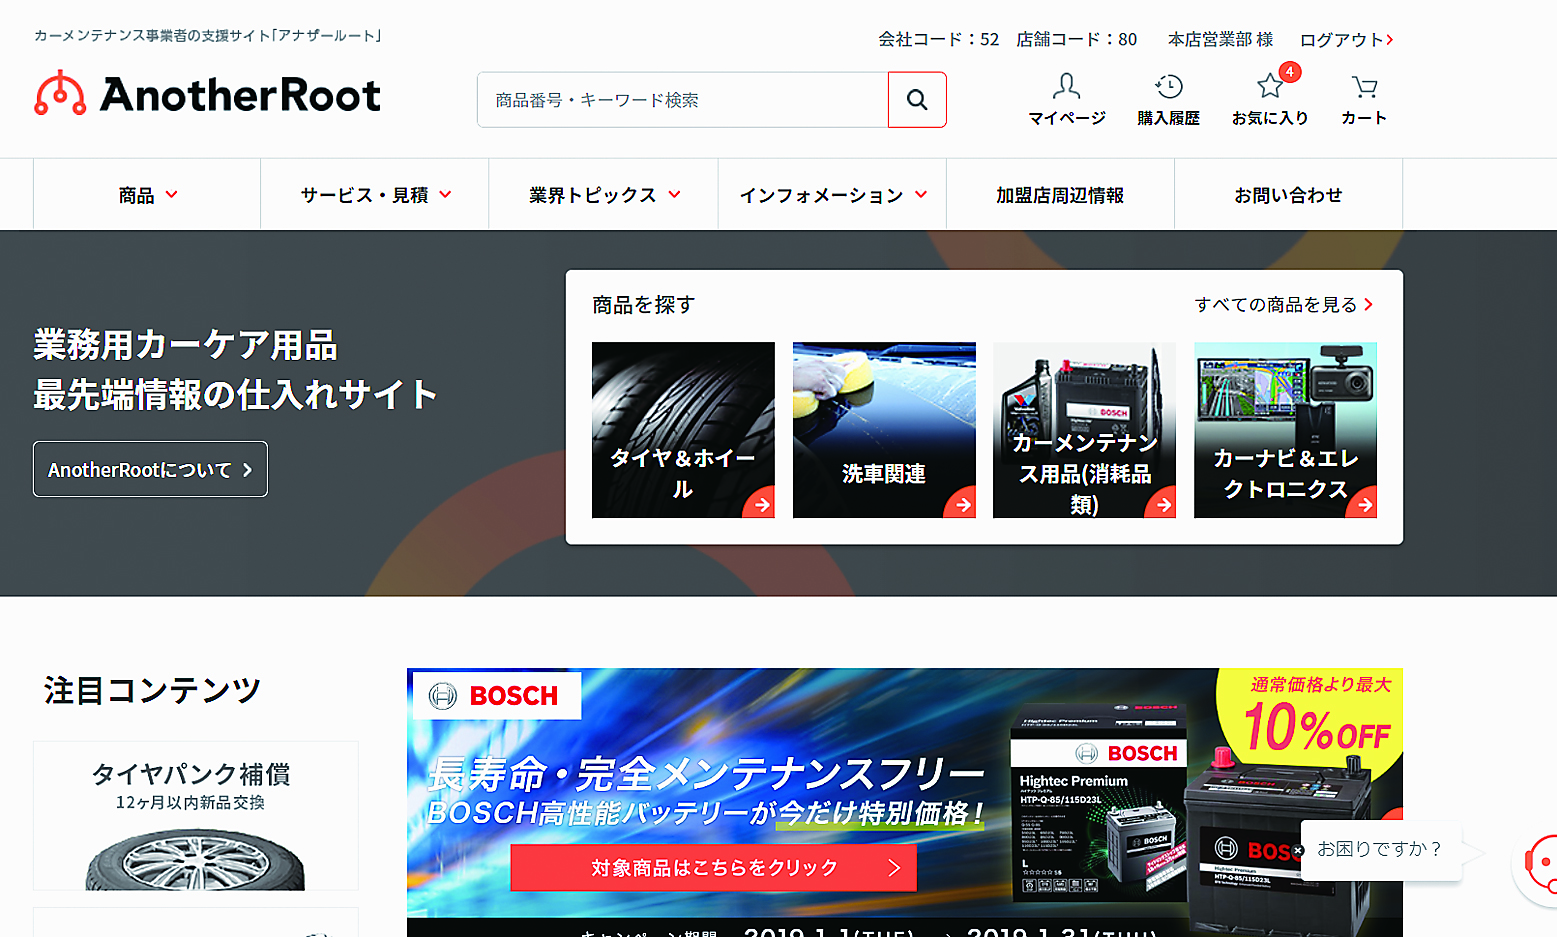Click 対象商品はこちらをクリック button

714,868
